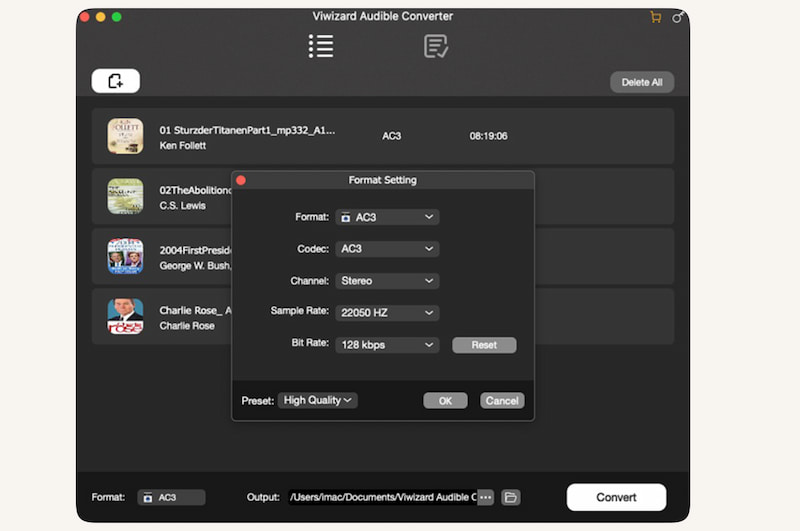
Task: Open the Bit Rate dropdown 128 kbps
Action: click(x=387, y=345)
